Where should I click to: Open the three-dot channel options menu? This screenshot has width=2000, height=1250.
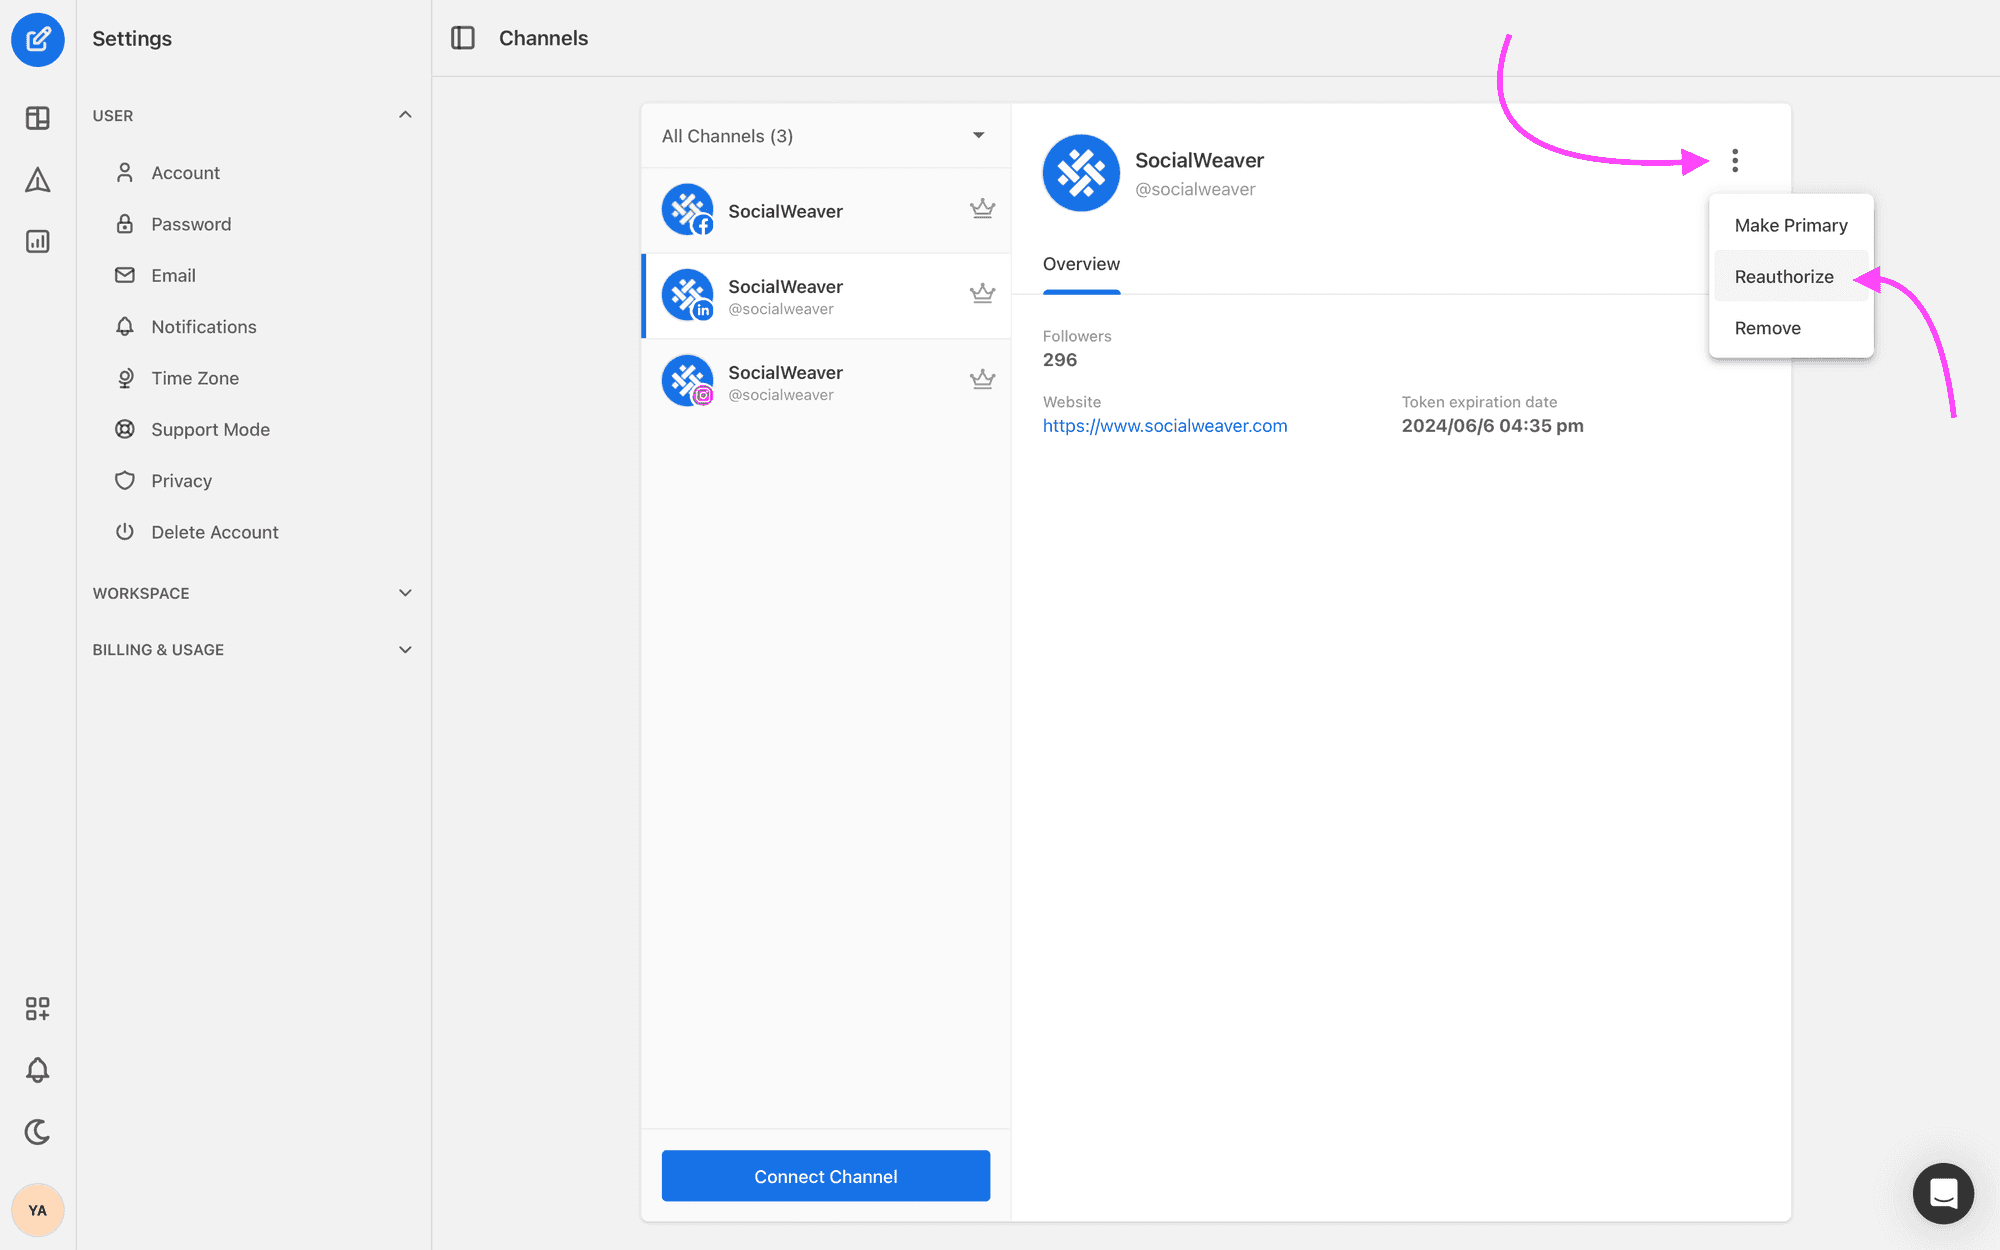coord(1735,161)
